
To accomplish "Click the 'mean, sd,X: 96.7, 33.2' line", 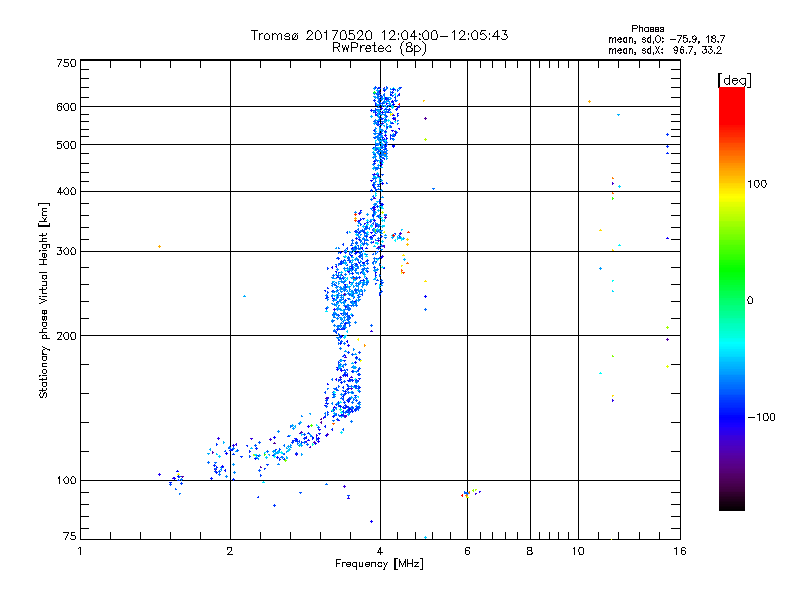I will [x=665, y=50].
